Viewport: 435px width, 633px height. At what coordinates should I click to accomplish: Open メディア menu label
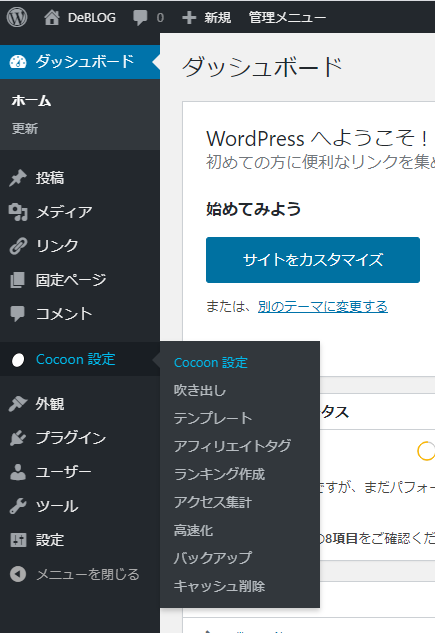tap(64, 212)
